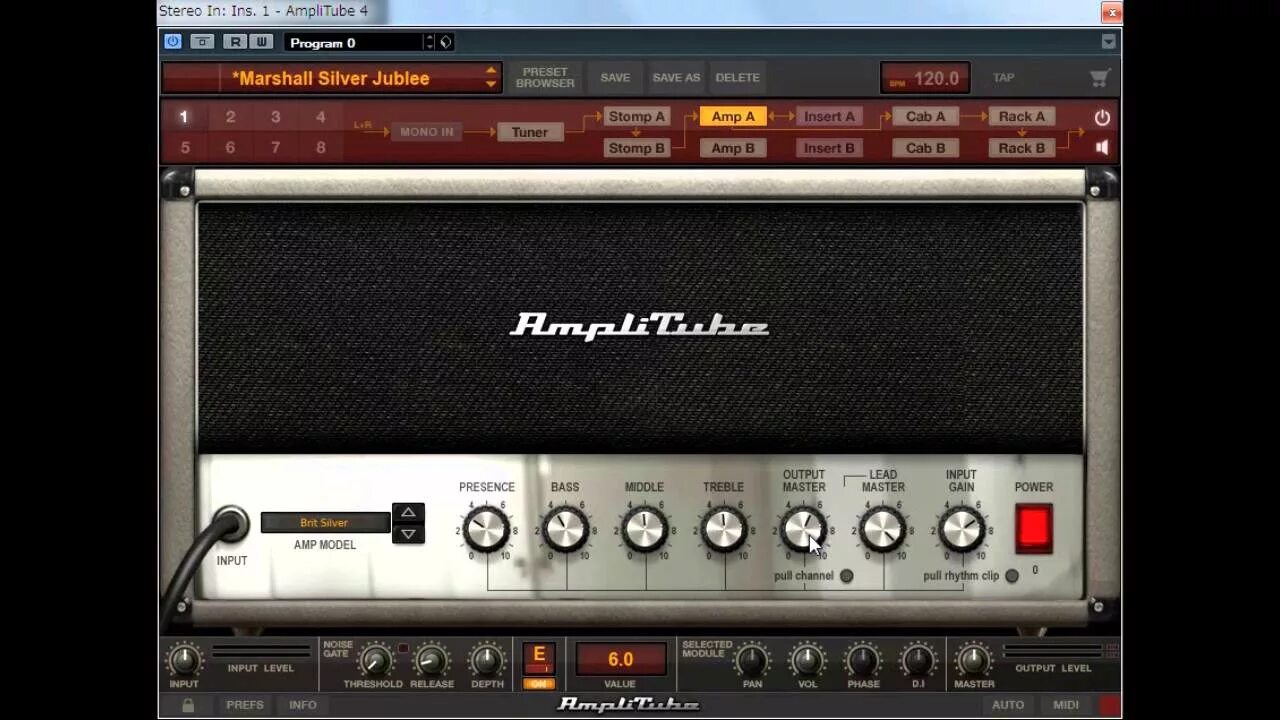The height and width of the screenshot is (720, 1280).
Task: Open the Tuner module
Action: click(x=530, y=131)
